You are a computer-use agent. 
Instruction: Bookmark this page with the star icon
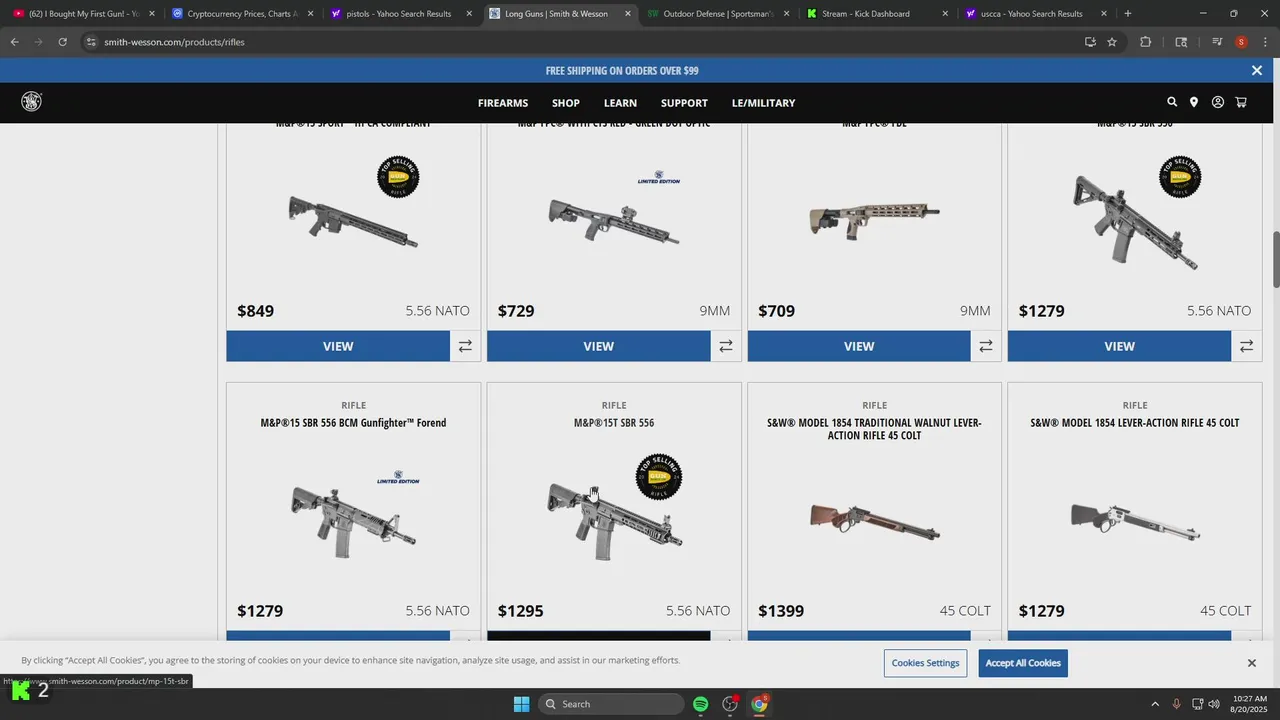pos(1112,42)
